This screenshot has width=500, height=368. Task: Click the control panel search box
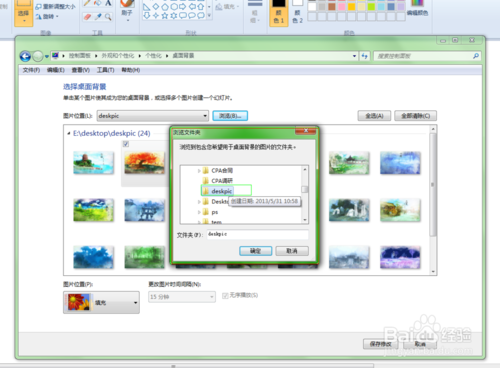427,56
